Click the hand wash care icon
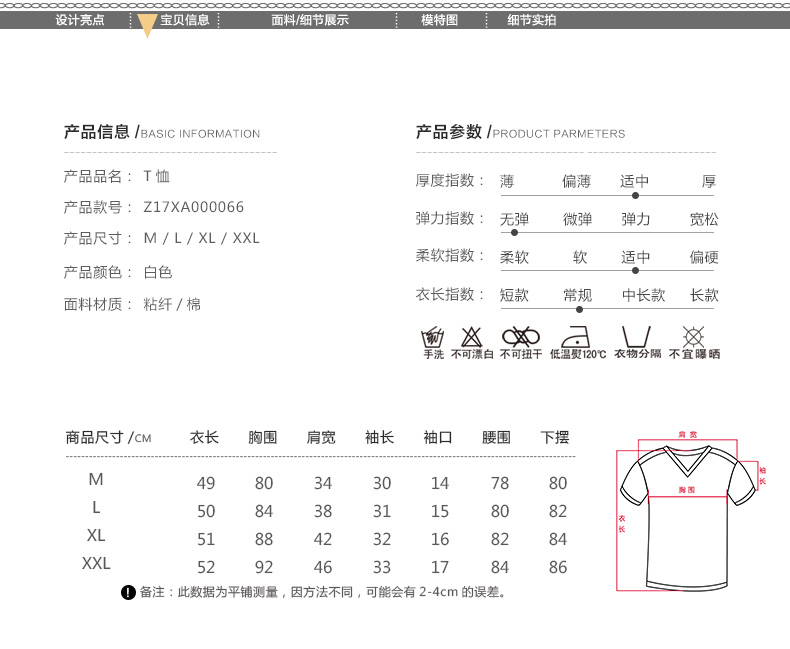 (x=432, y=336)
